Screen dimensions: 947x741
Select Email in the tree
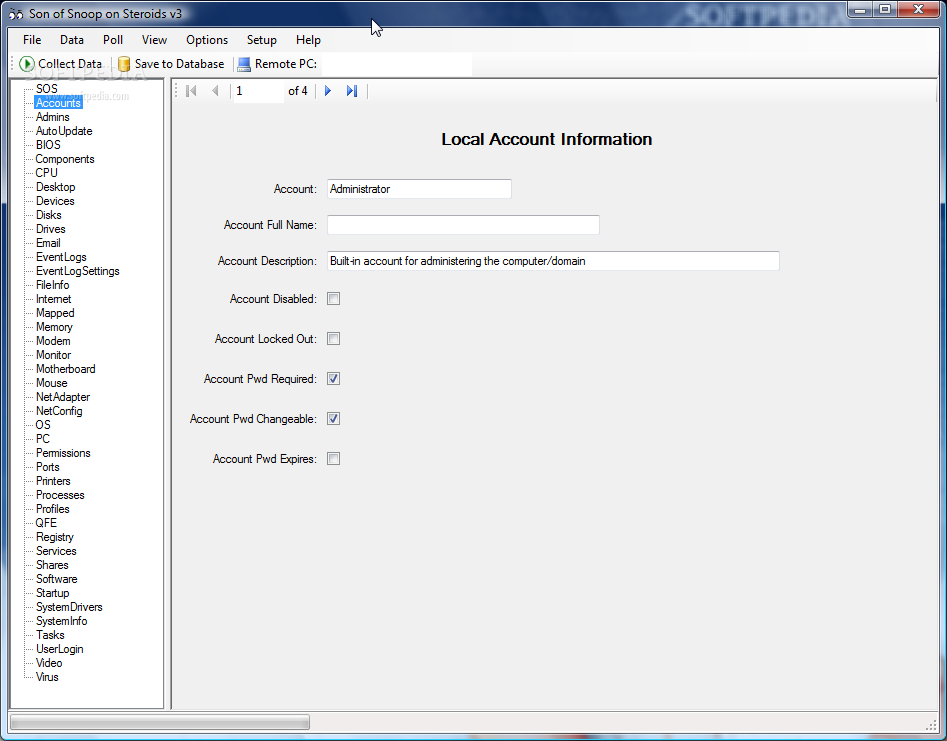[x=48, y=243]
